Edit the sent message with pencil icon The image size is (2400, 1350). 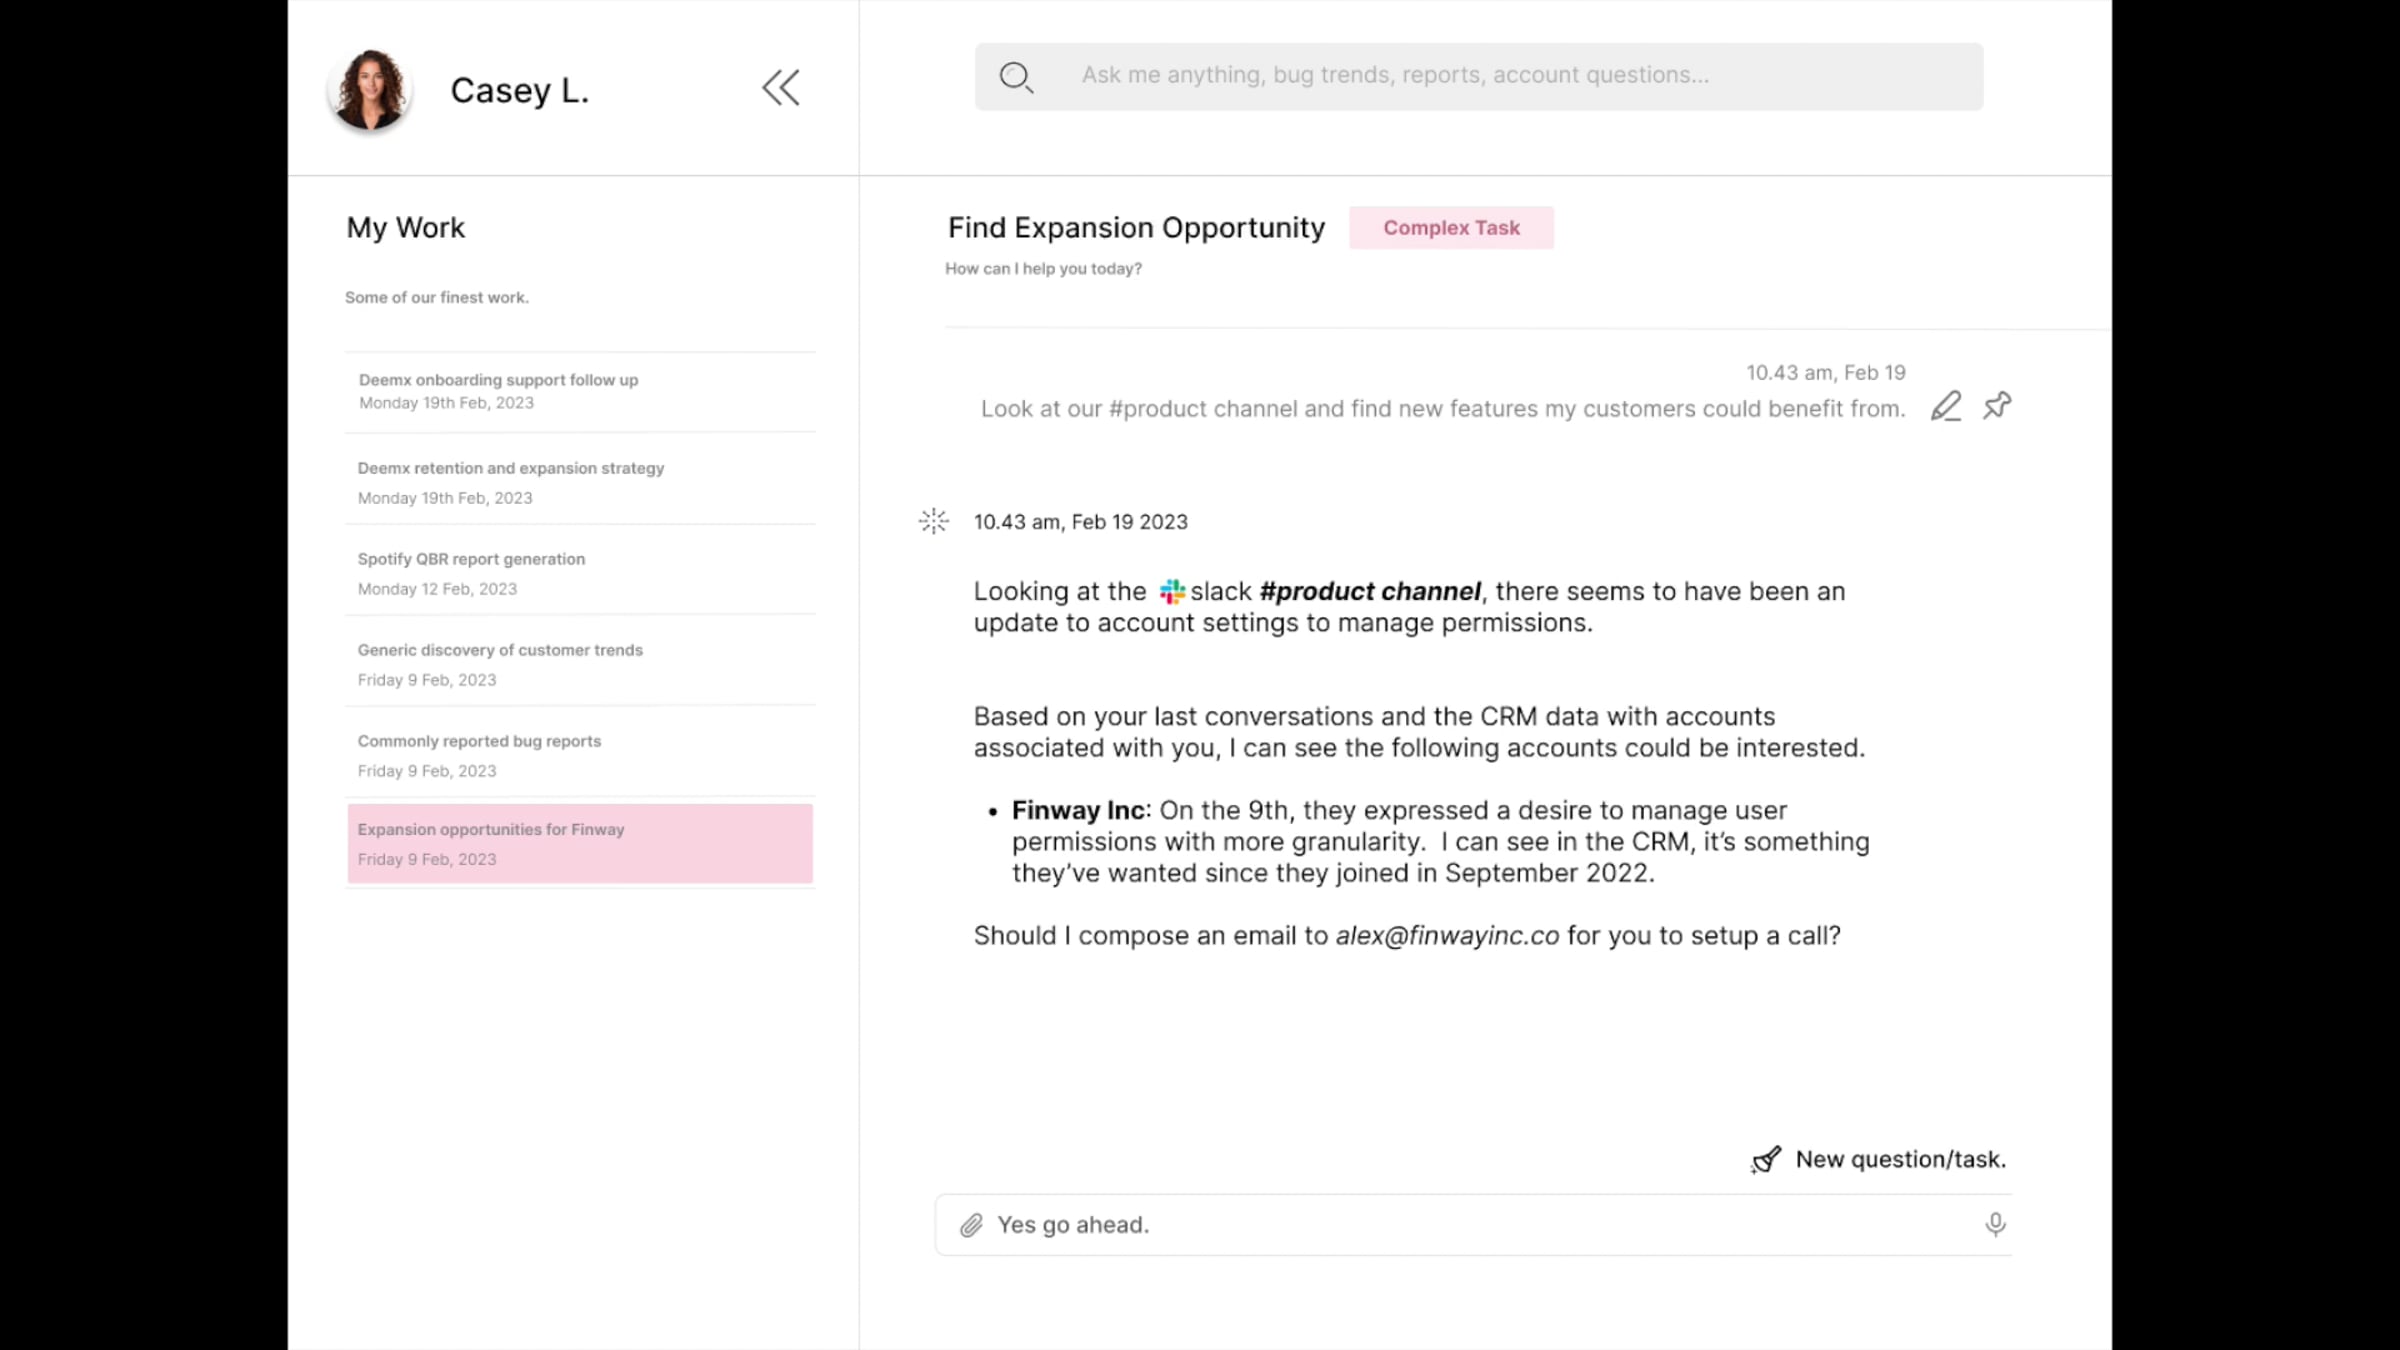pos(1945,406)
